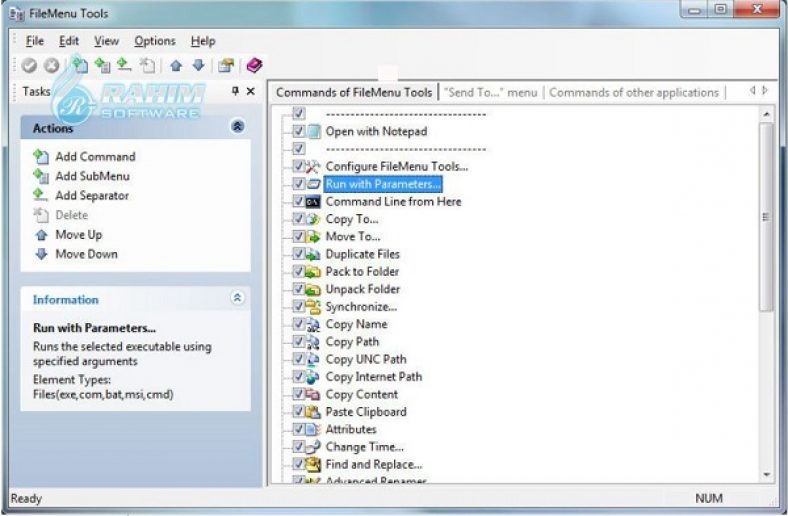Click Add Command in the Actions panel
Screen dimensions: 788x516
pyautogui.click(x=84, y=157)
